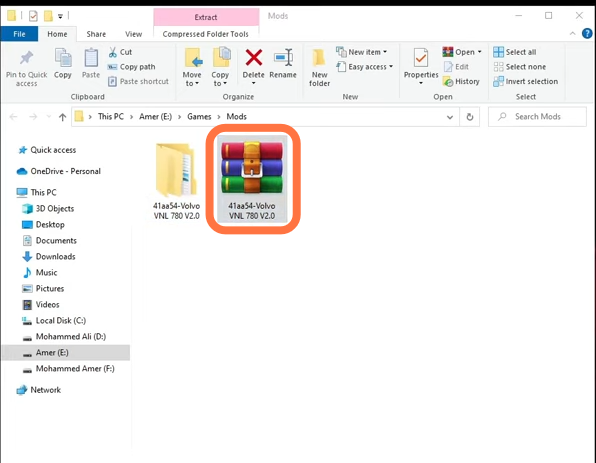Open OneDrive - Personal in sidebar
This screenshot has height=463, width=596.
(x=59, y=171)
